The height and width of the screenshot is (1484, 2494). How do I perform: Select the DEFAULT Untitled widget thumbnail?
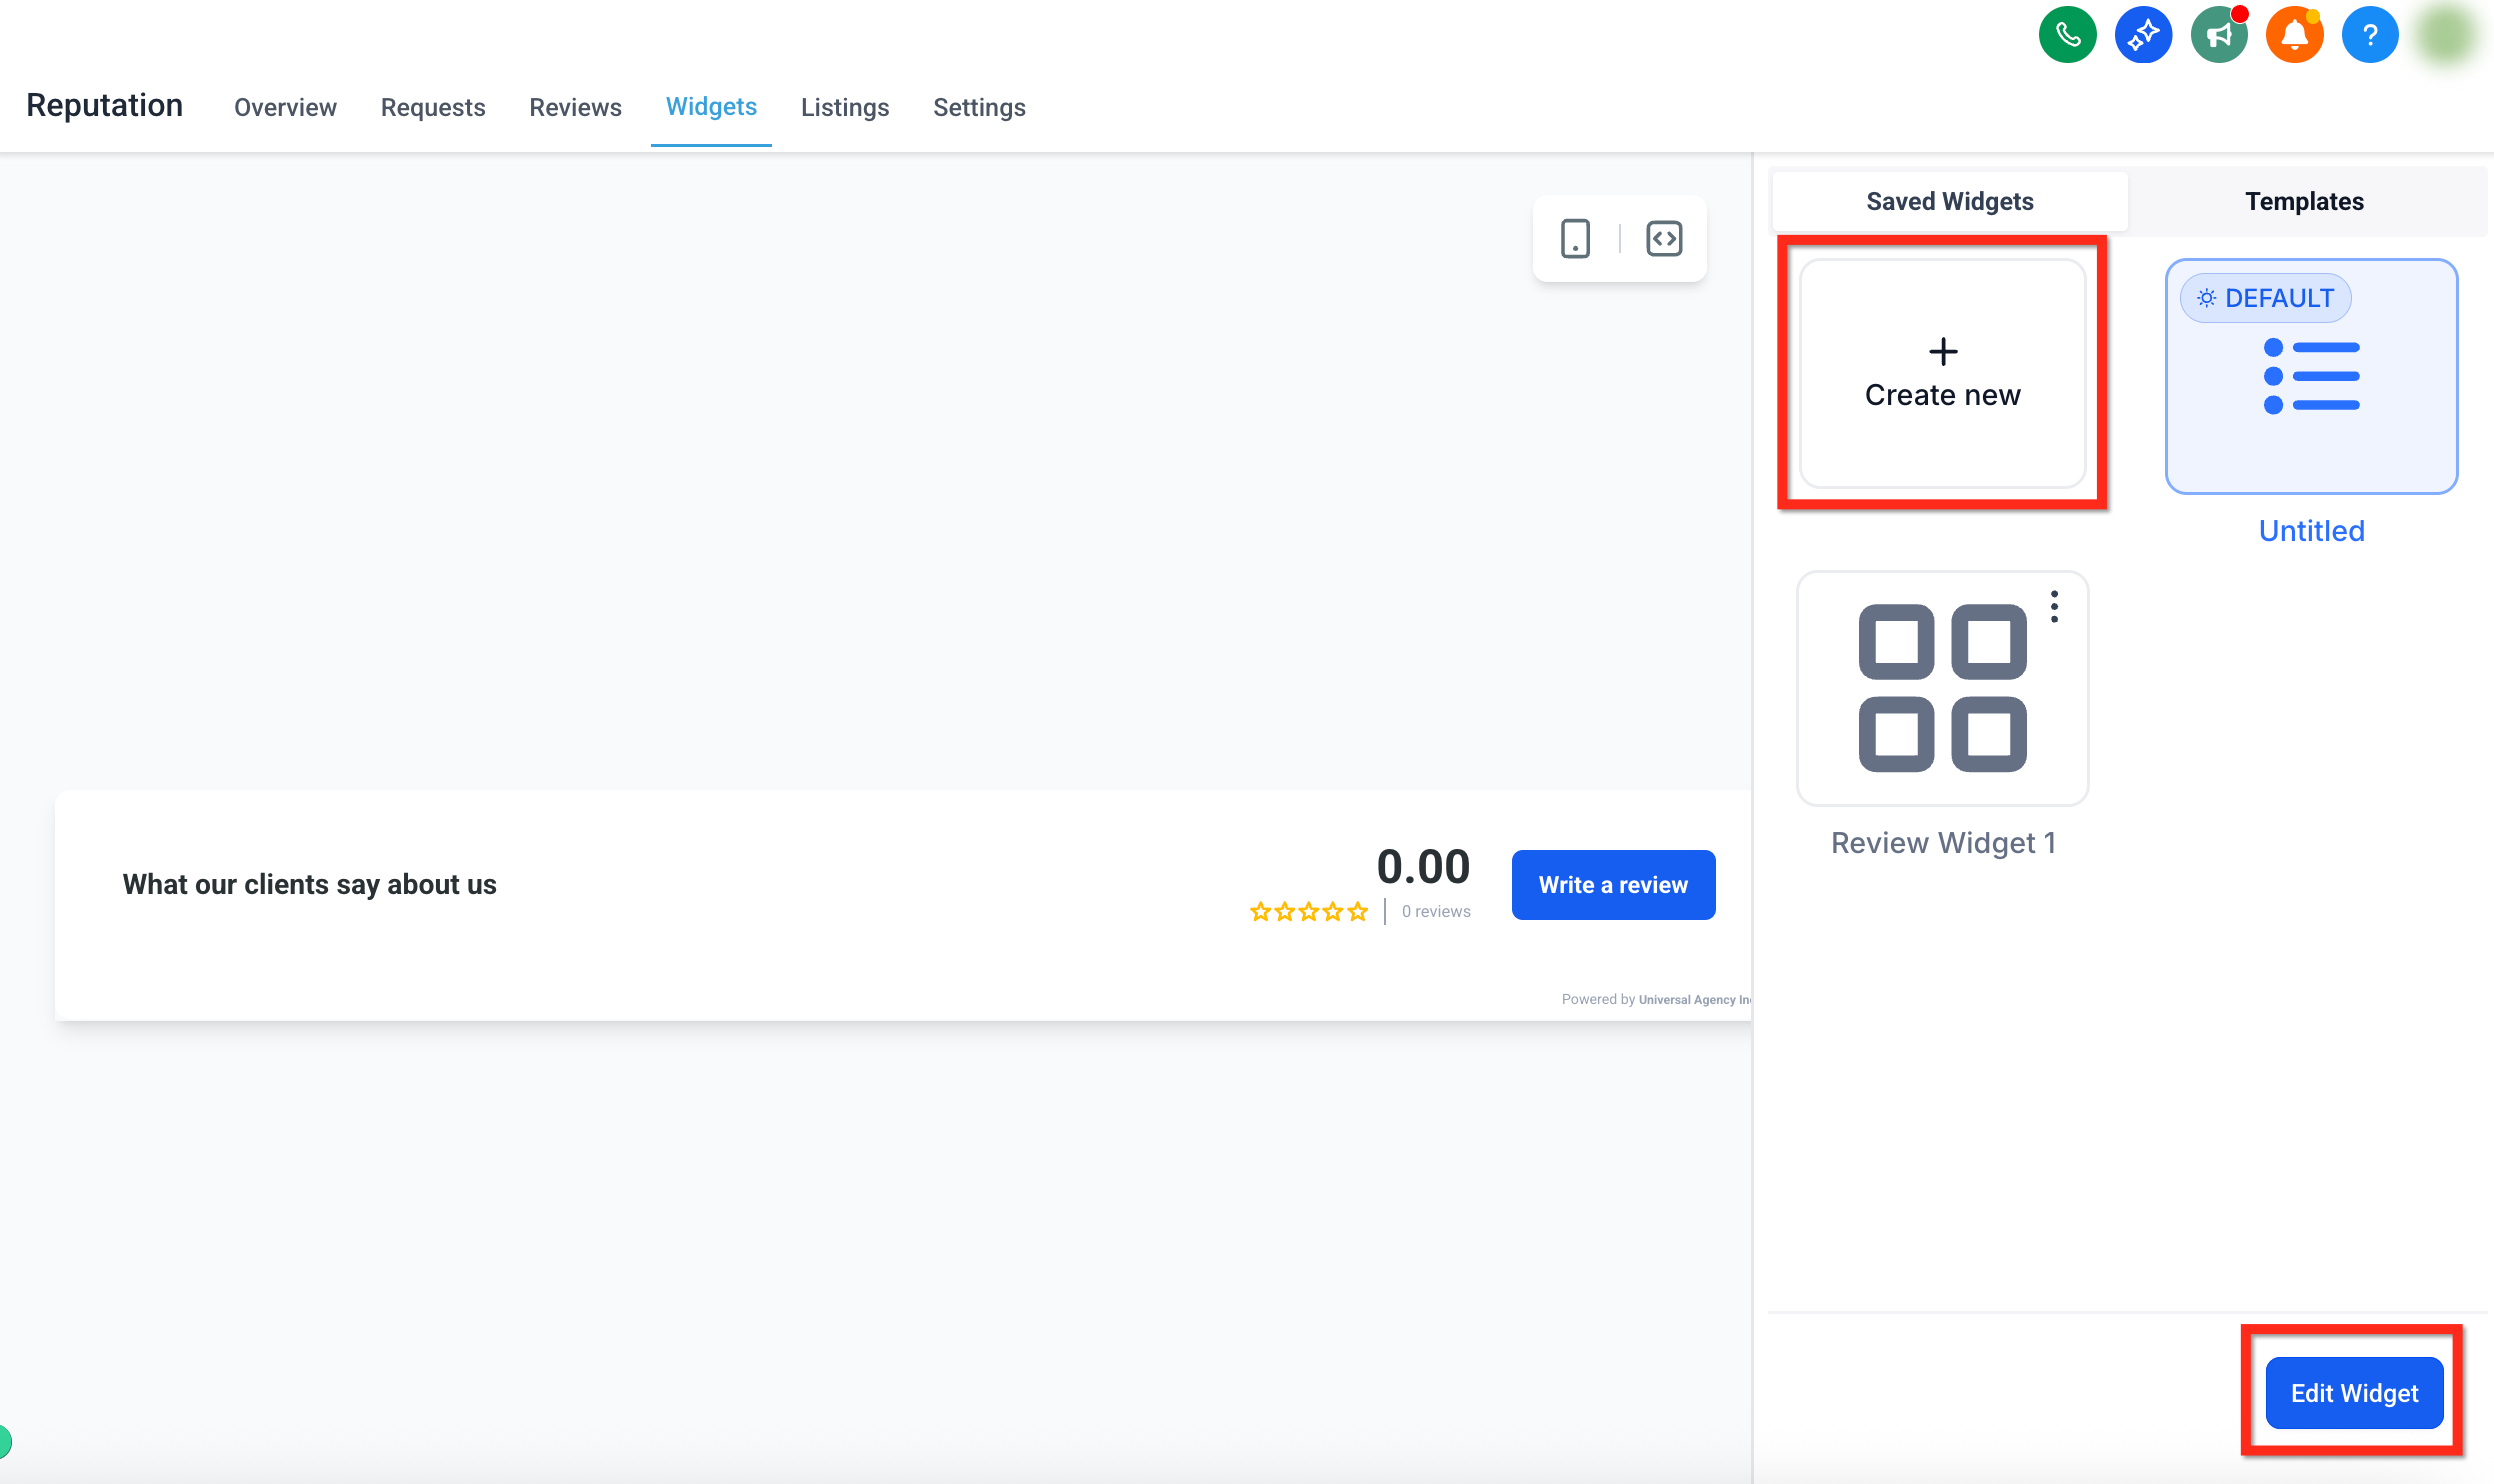point(2311,390)
